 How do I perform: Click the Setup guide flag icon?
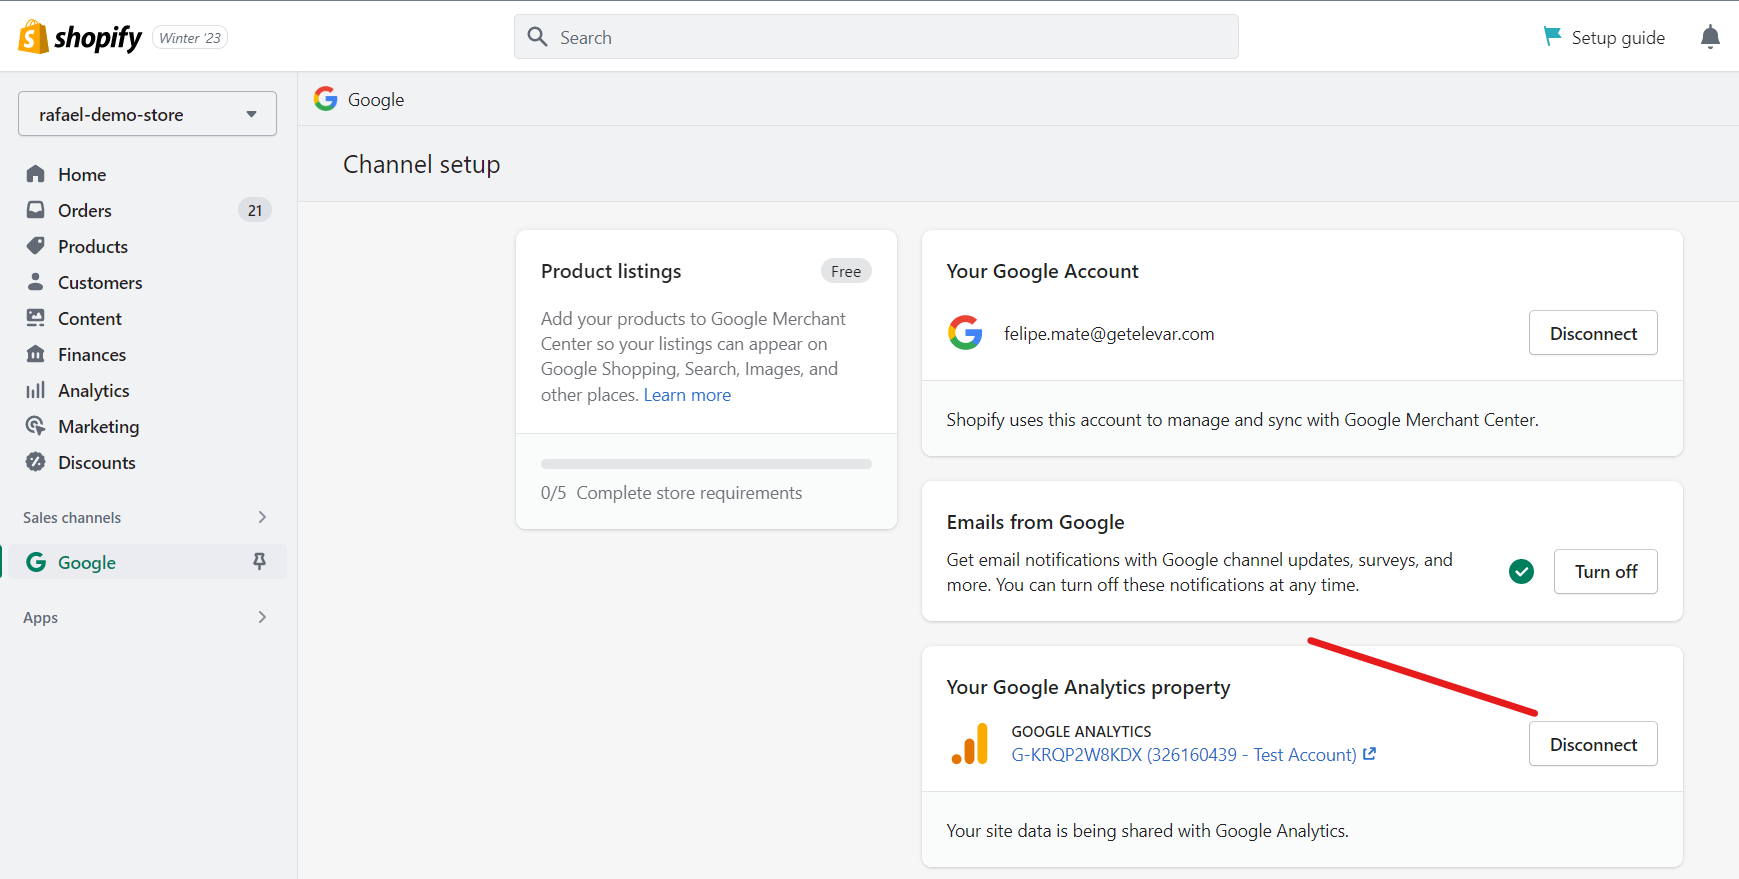1552,37
